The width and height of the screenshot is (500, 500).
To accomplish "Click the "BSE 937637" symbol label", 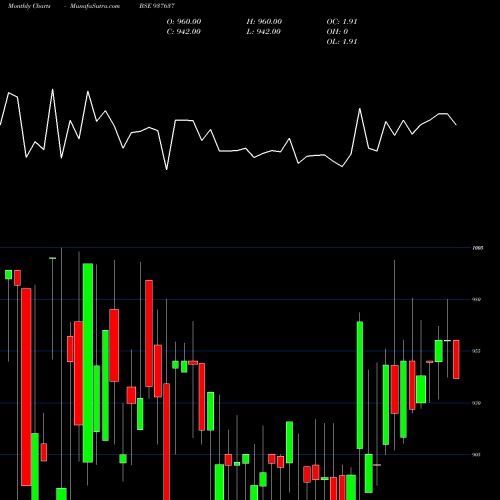I will [157, 6].
